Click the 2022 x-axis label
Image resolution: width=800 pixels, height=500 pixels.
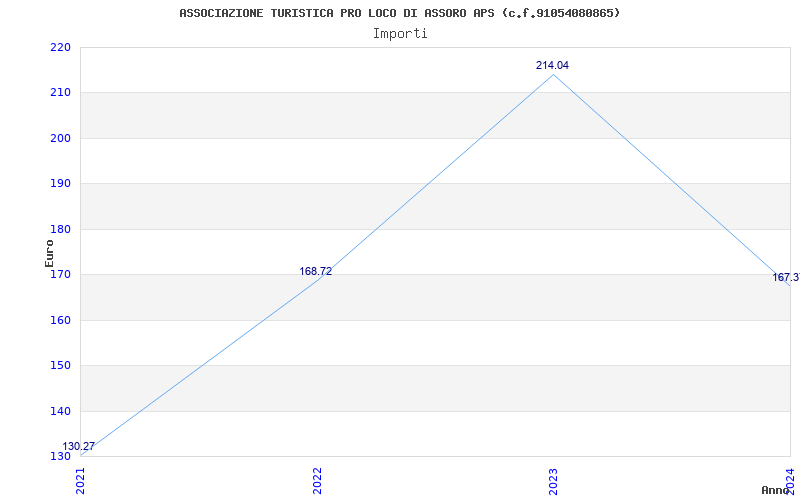(x=317, y=481)
